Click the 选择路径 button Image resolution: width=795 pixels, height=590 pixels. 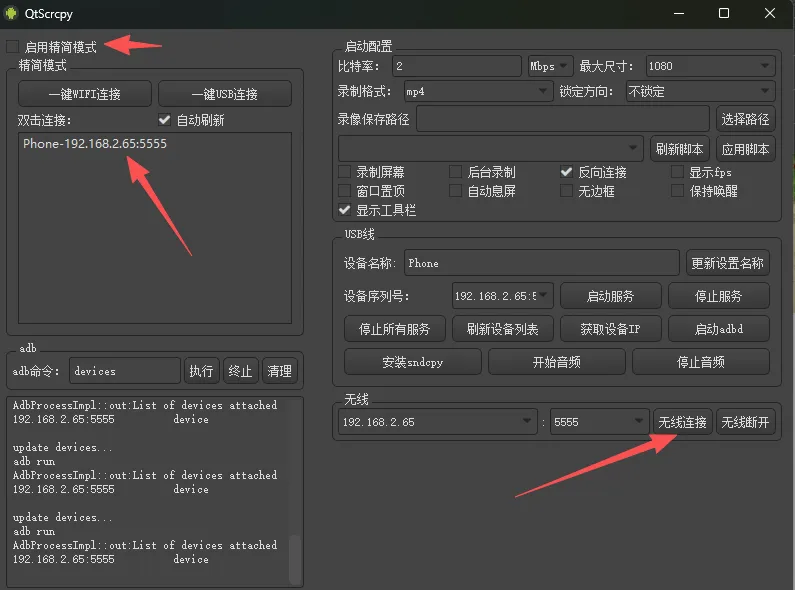(745, 119)
